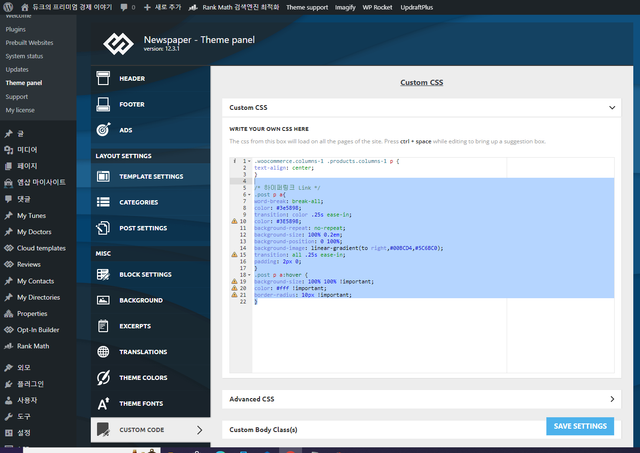Image resolution: width=640 pixels, height=453 pixels.
Task: Click the Background image icon
Action: coord(103,300)
